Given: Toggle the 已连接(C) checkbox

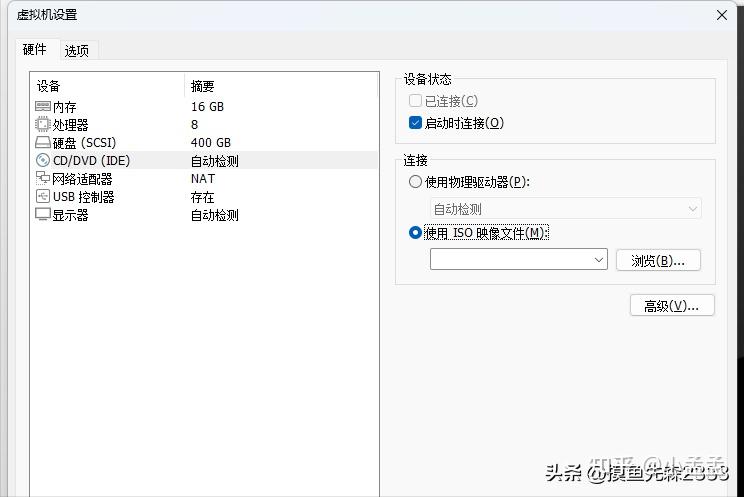Looking at the screenshot, I should pyautogui.click(x=415, y=101).
